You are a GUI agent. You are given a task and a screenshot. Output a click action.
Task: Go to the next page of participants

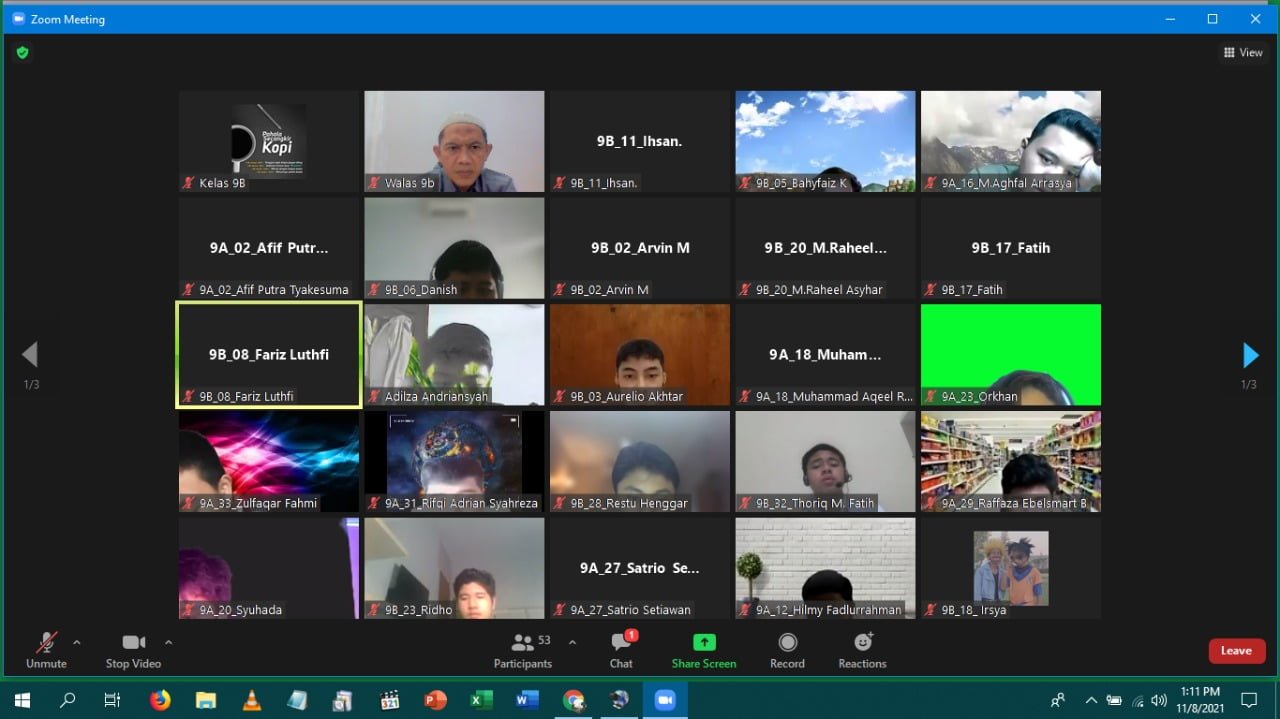tap(1250, 355)
